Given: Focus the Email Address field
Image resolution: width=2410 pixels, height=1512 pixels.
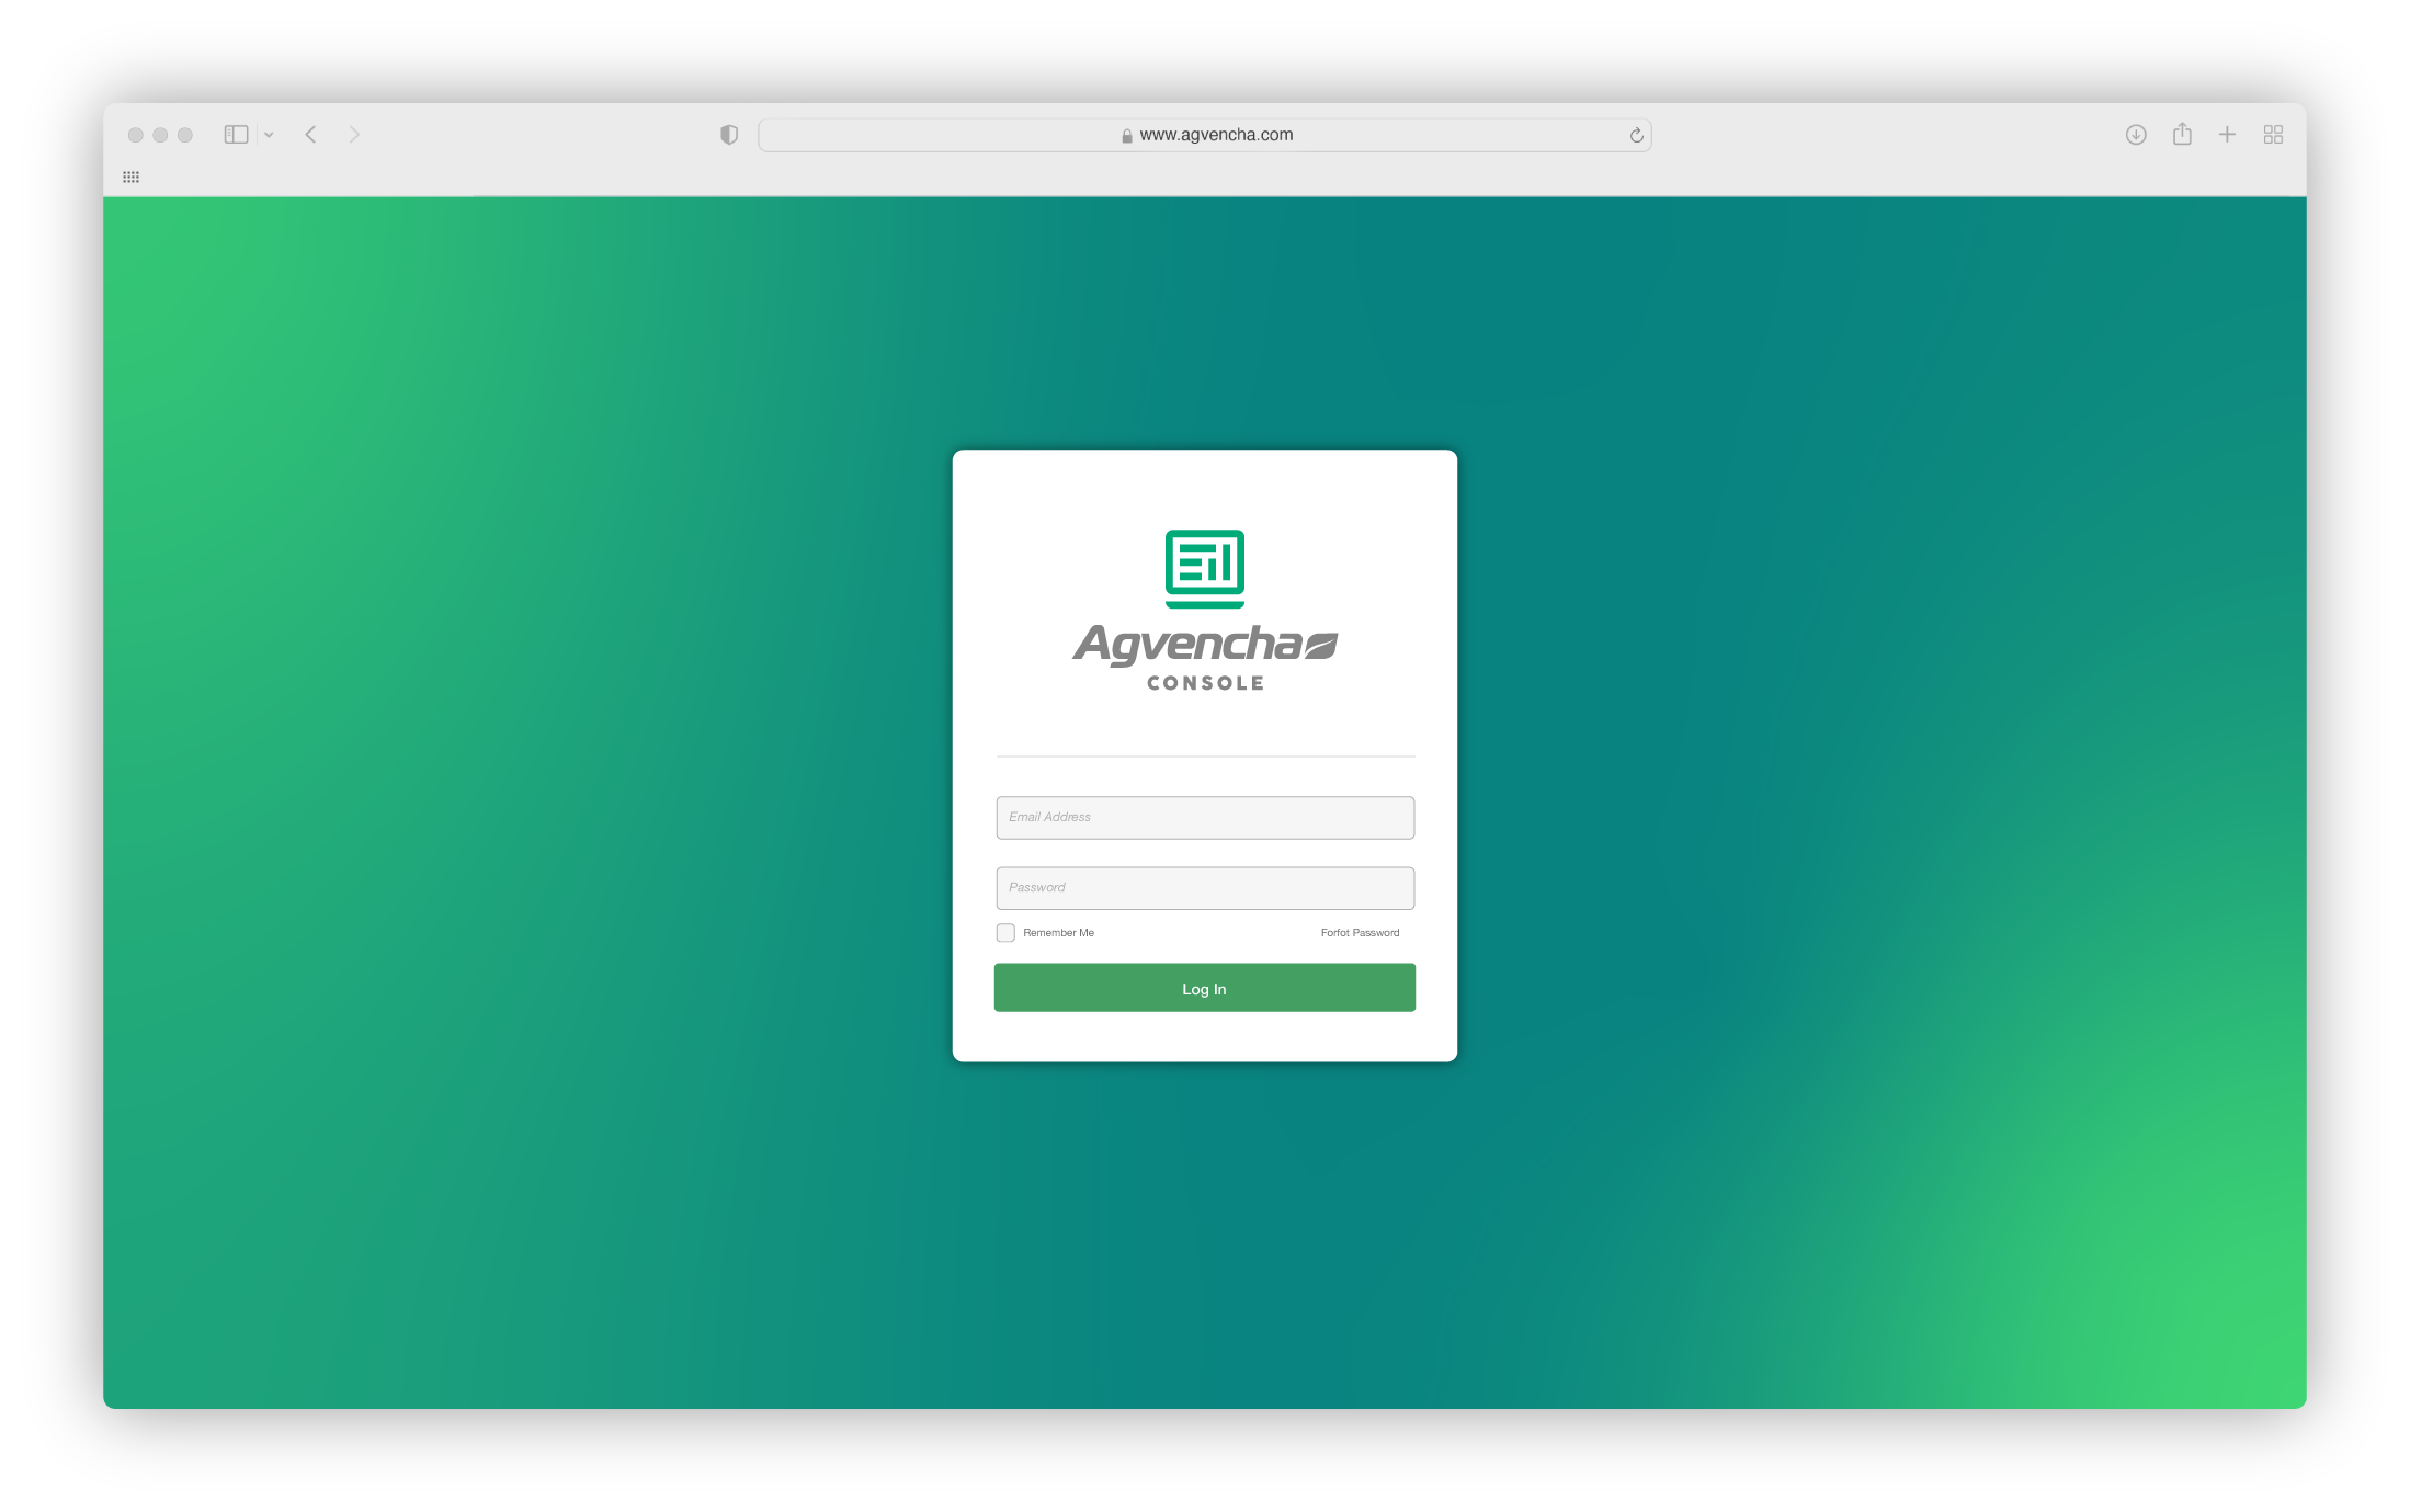Looking at the screenshot, I should tap(1204, 817).
